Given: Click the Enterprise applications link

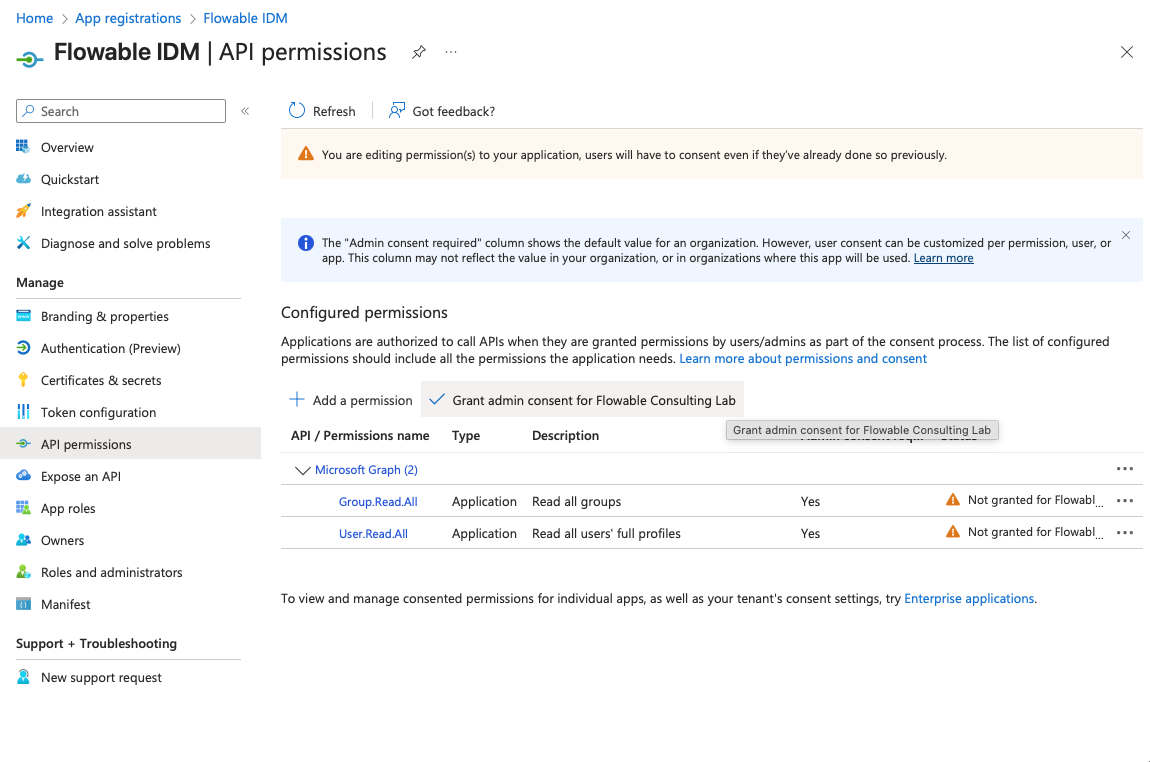Looking at the screenshot, I should coord(968,598).
